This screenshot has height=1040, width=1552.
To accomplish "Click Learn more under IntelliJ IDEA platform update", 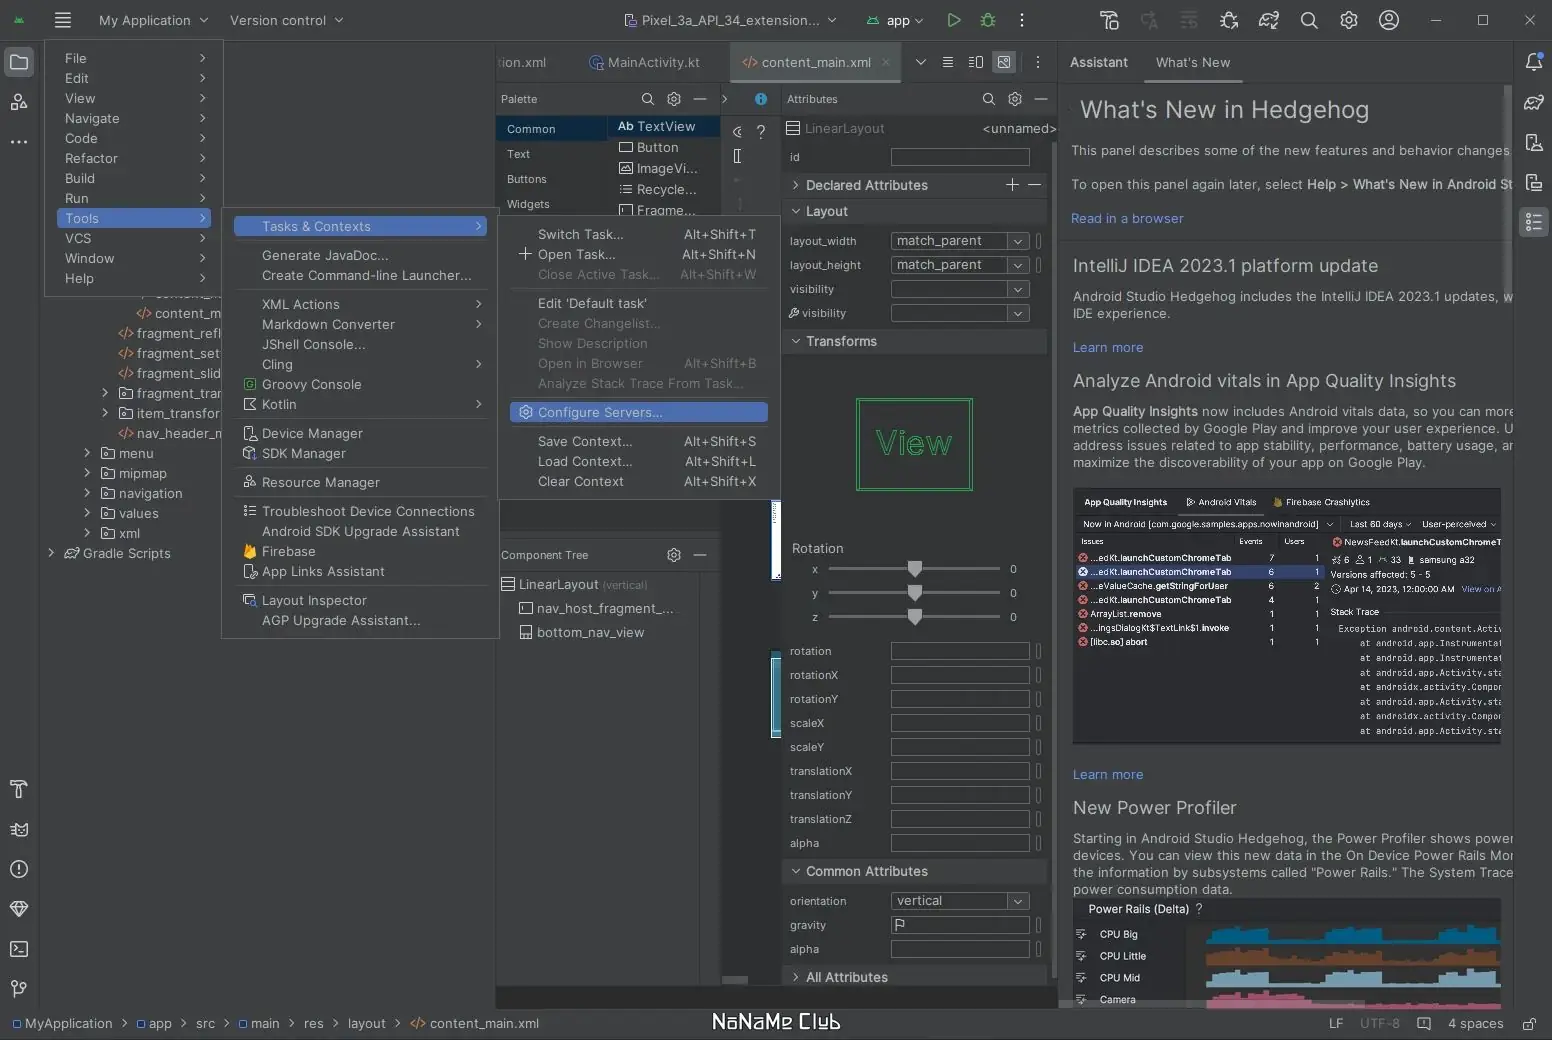I will click(1108, 348).
